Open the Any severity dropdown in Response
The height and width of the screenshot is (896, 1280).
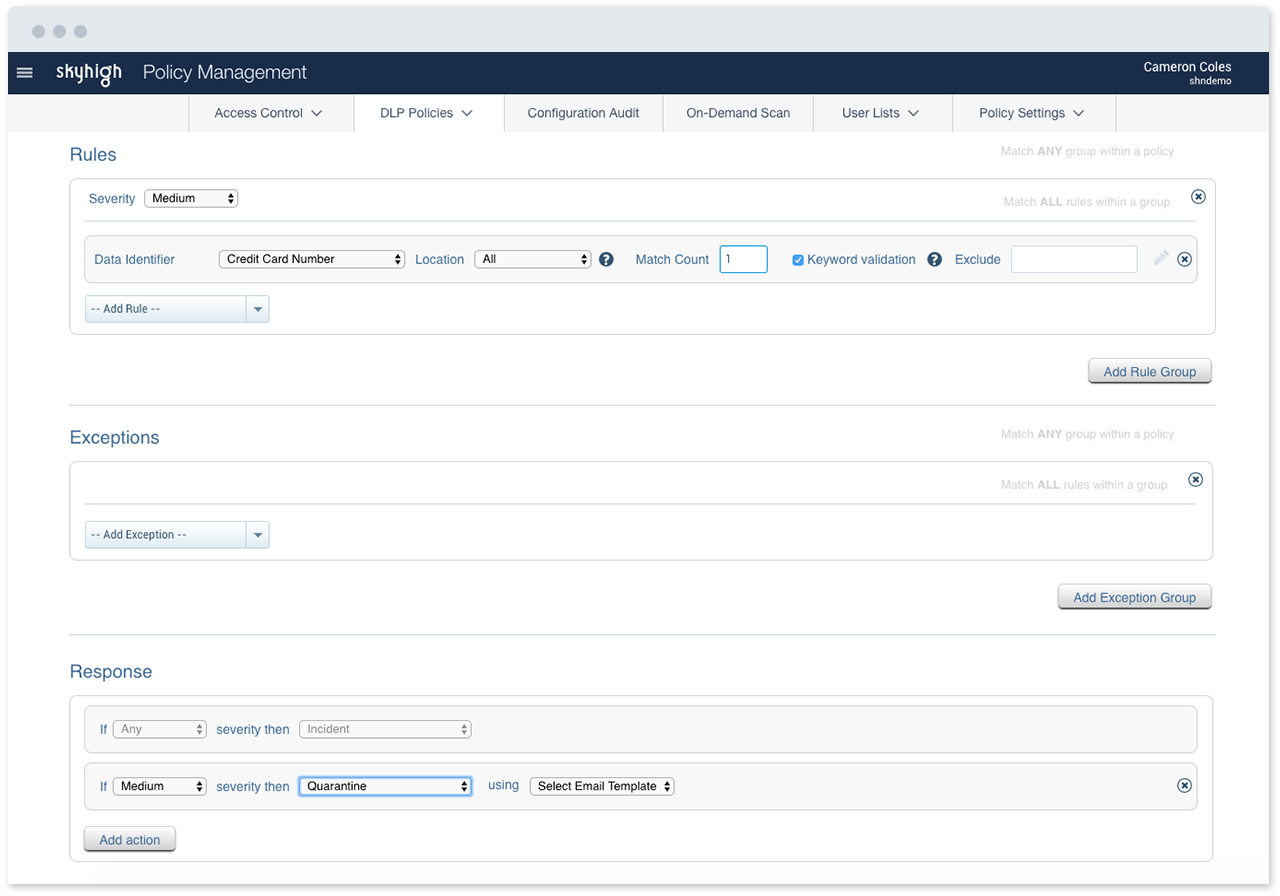coord(160,729)
